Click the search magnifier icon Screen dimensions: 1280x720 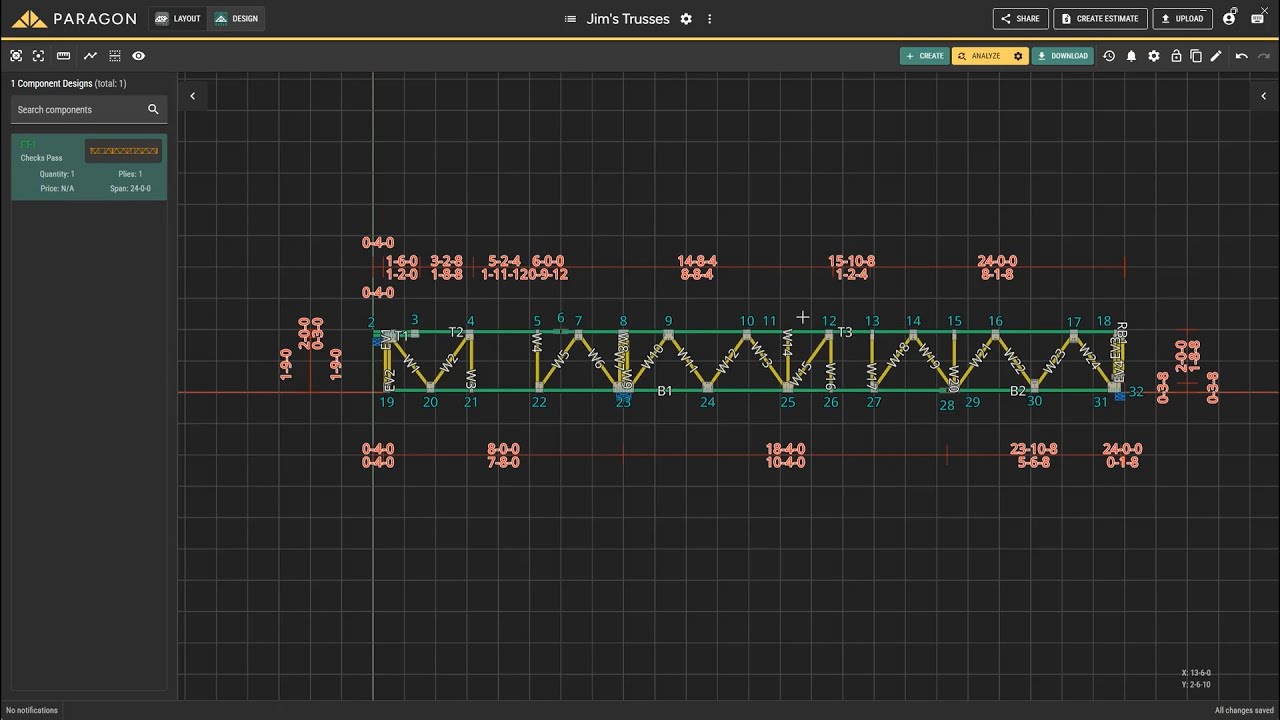(x=153, y=109)
